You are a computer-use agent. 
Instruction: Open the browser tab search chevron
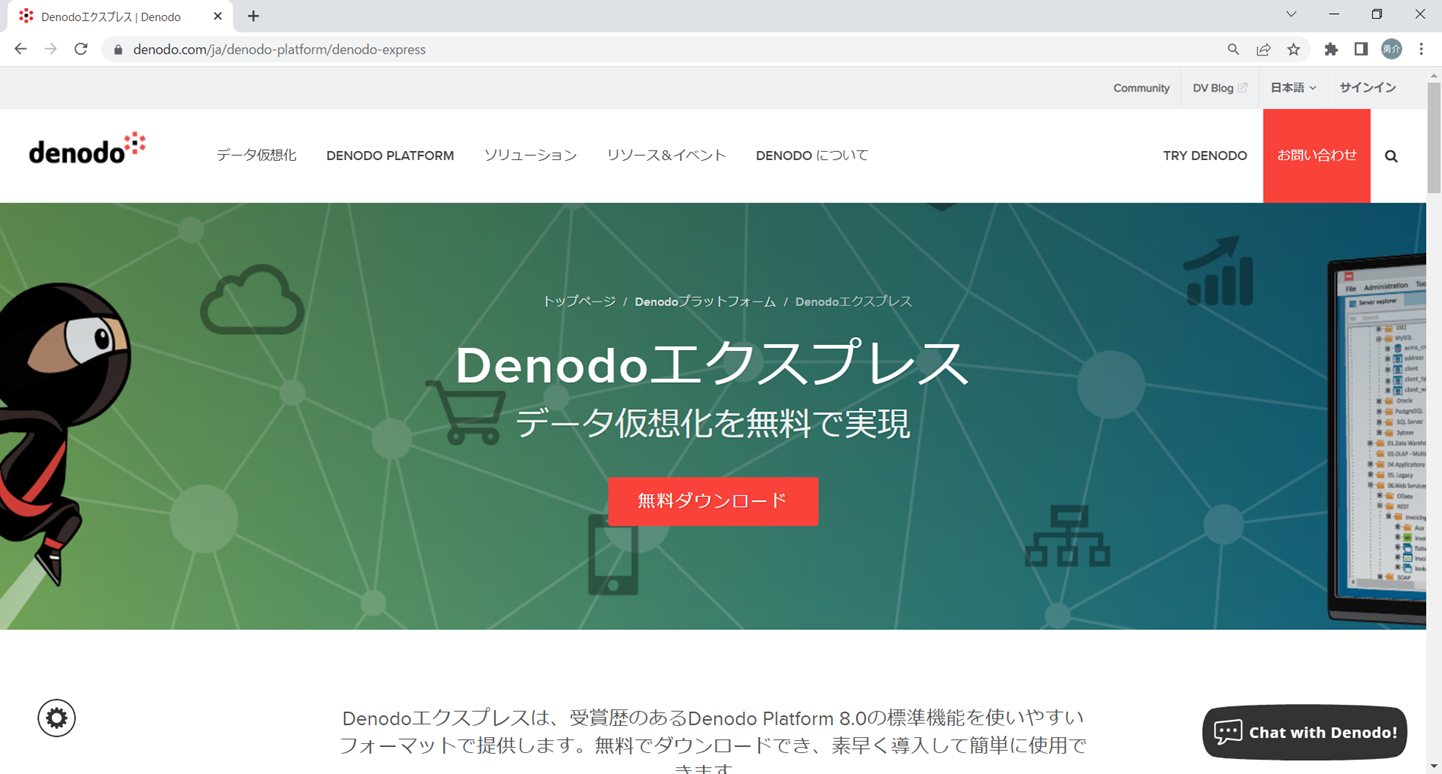1291,14
